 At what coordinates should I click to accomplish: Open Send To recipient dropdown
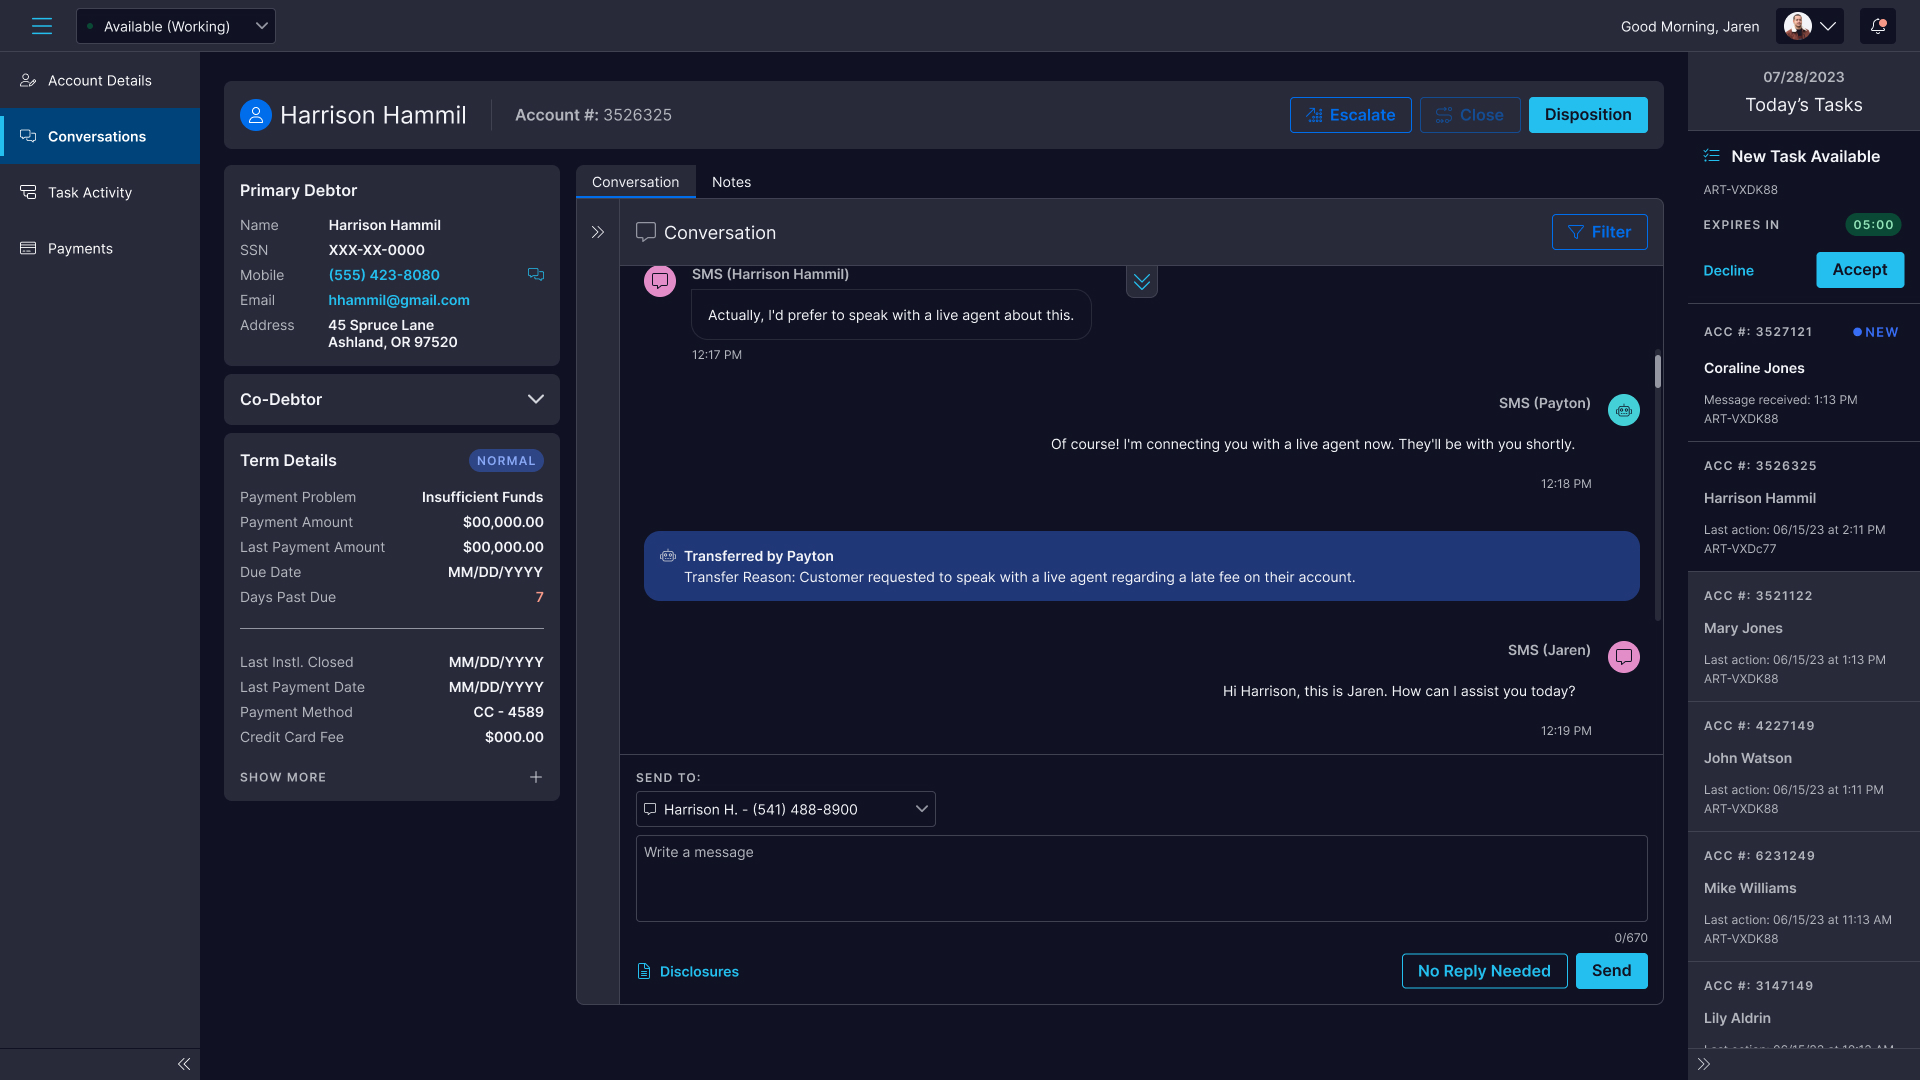pyautogui.click(x=785, y=809)
